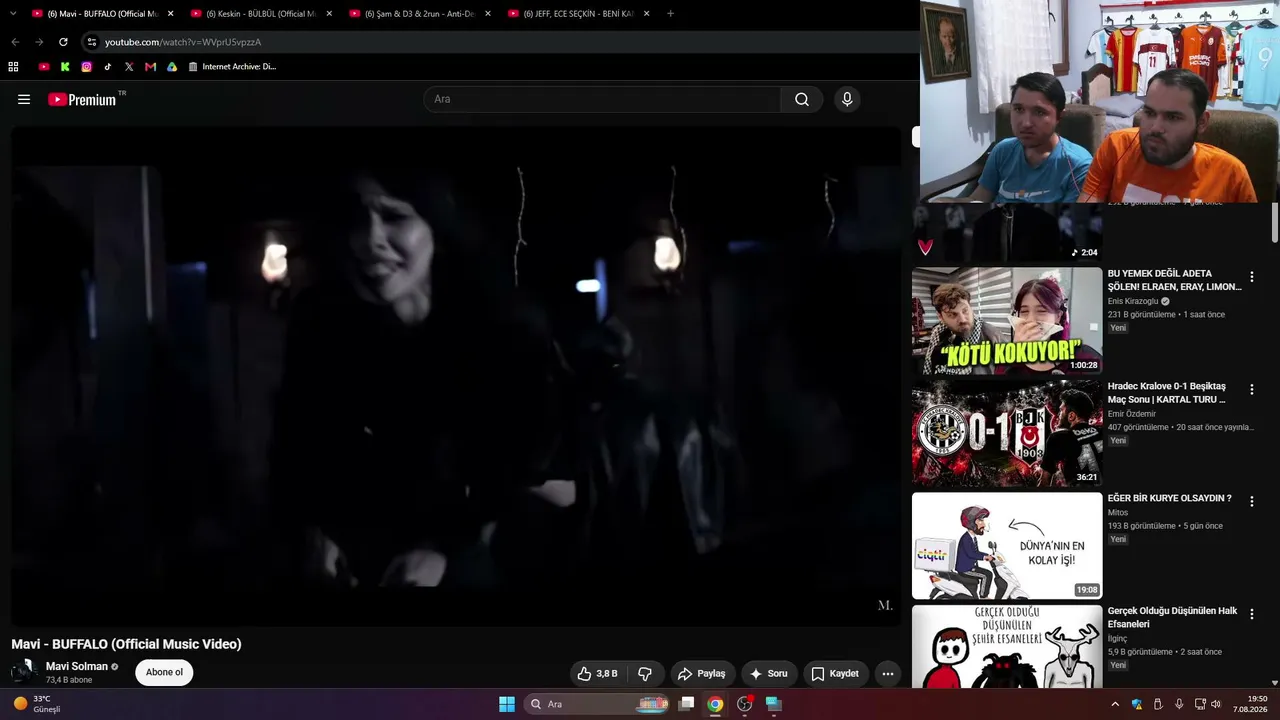Image resolution: width=1280 pixels, height=720 pixels.
Task: Click the YouTube search magnifier button
Action: [802, 99]
